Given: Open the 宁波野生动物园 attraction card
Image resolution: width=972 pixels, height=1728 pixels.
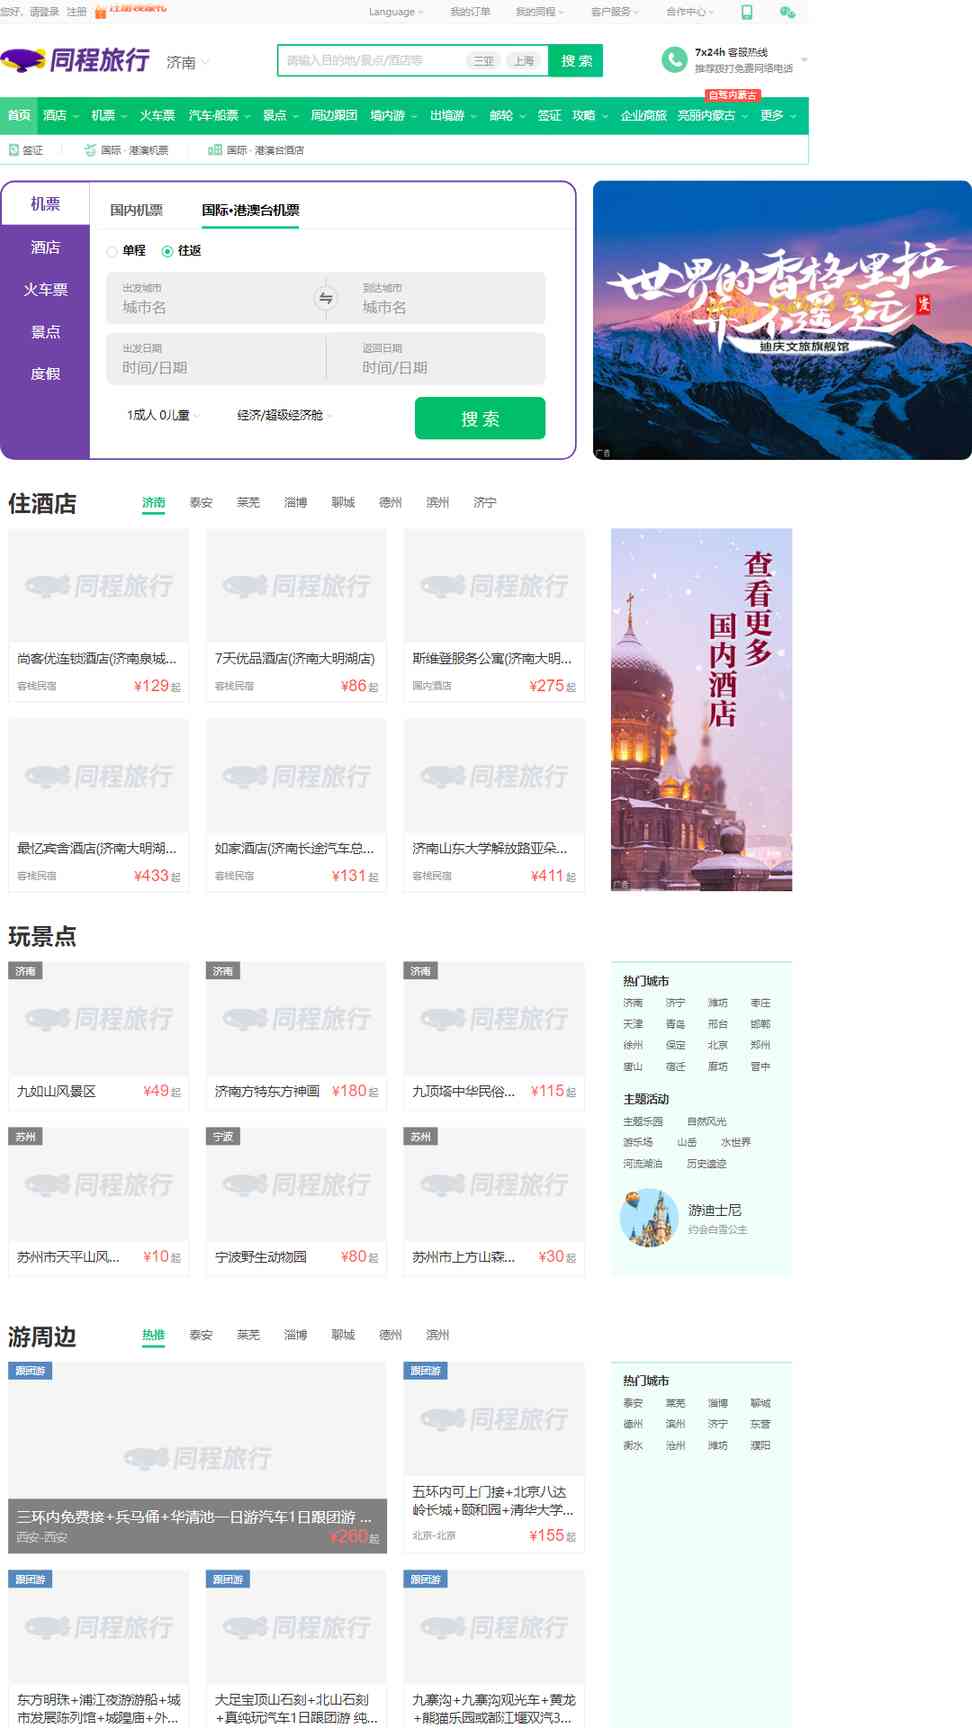Looking at the screenshot, I should (297, 1202).
